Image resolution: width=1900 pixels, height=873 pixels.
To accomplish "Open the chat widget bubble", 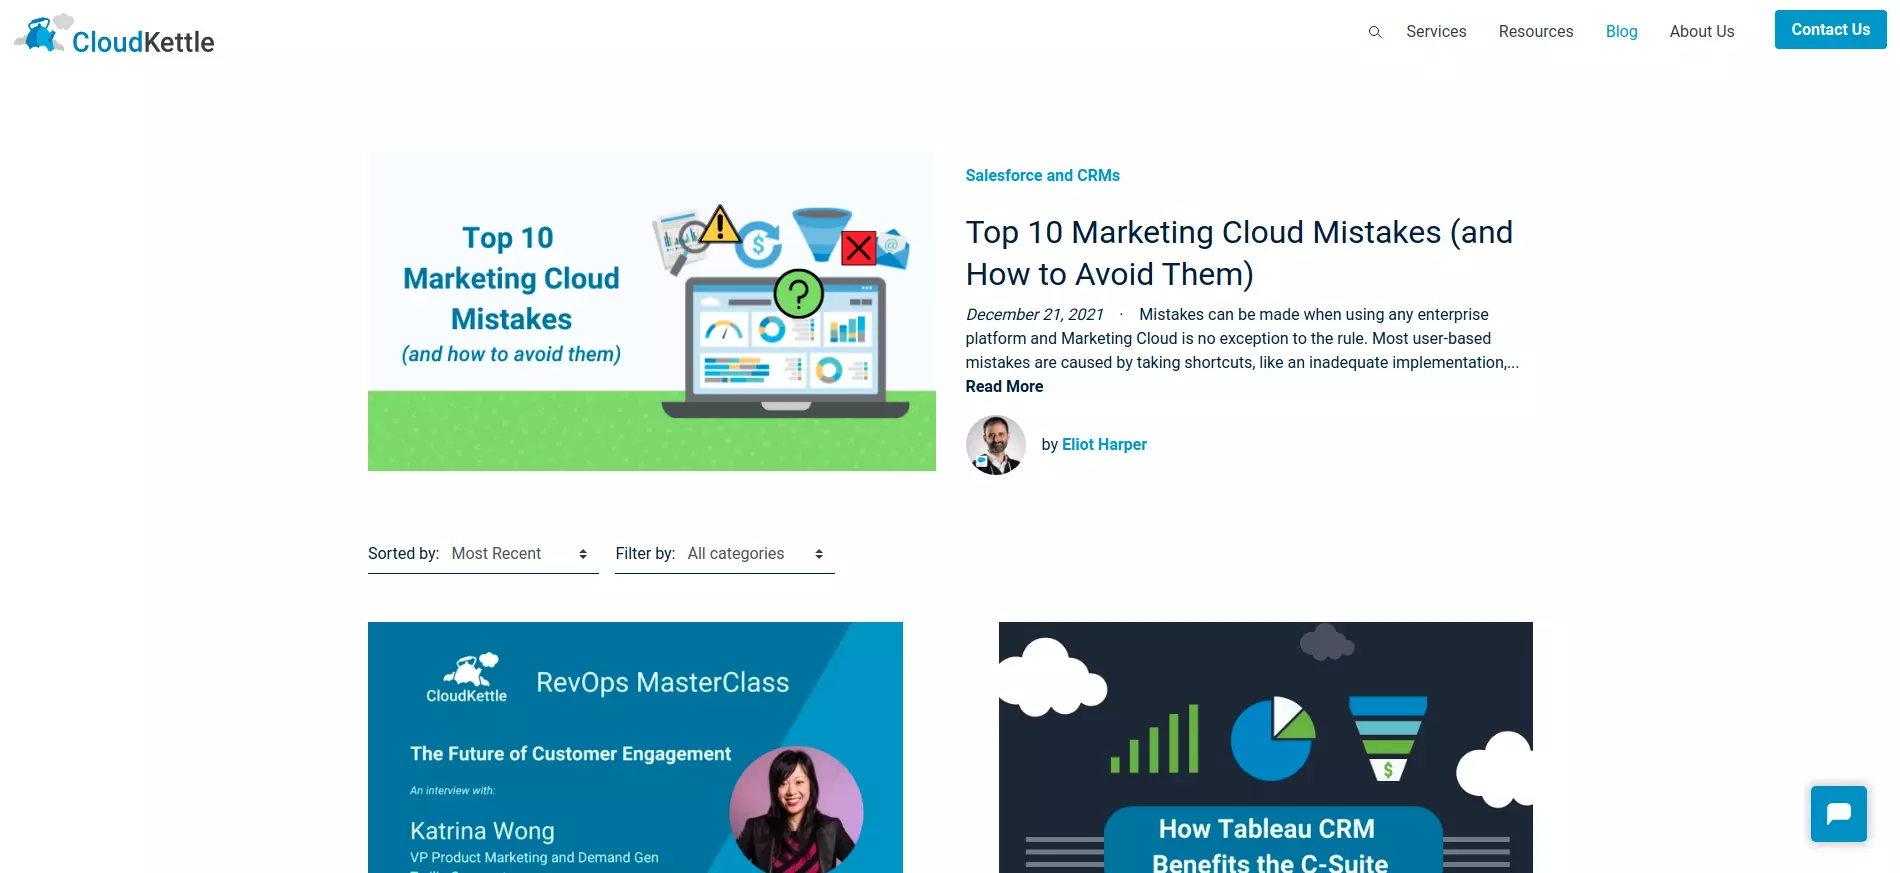I will [1838, 814].
